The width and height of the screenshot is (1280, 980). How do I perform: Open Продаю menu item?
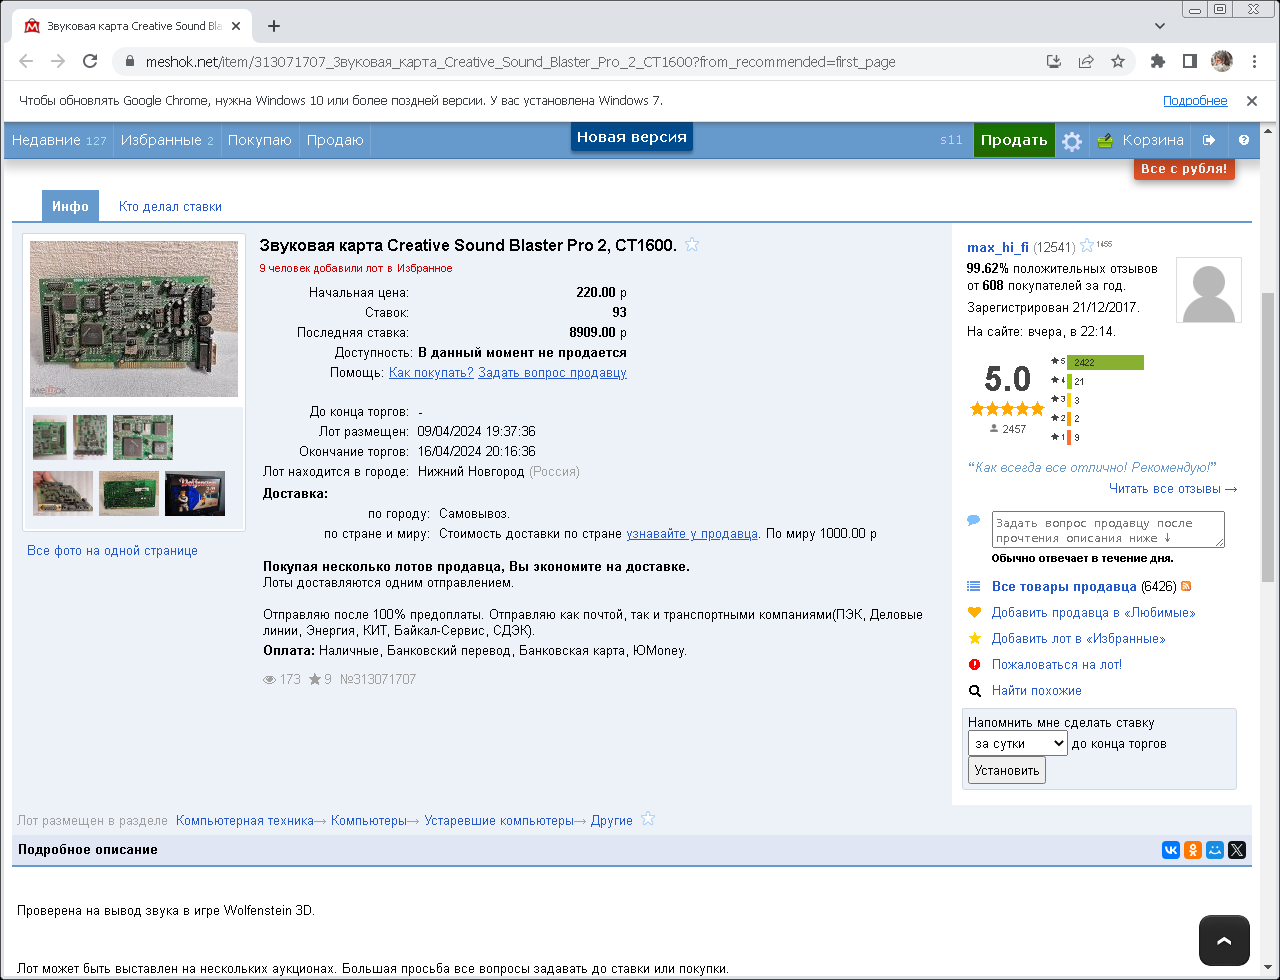click(335, 140)
